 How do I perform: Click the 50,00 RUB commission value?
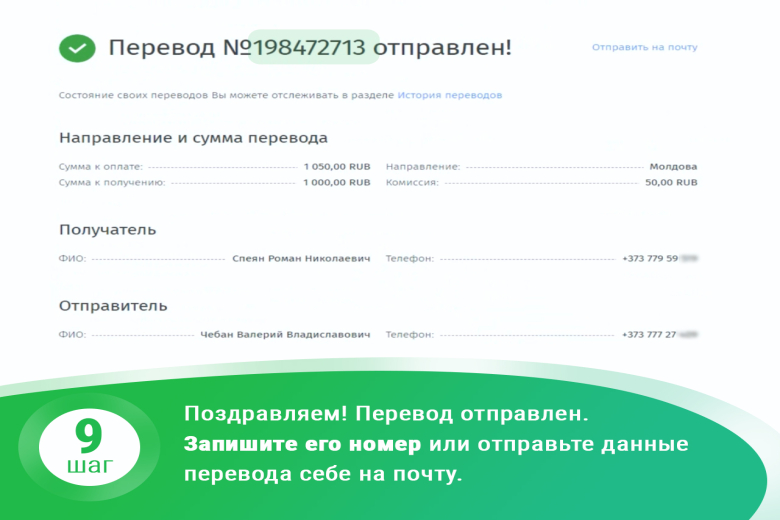point(671,183)
